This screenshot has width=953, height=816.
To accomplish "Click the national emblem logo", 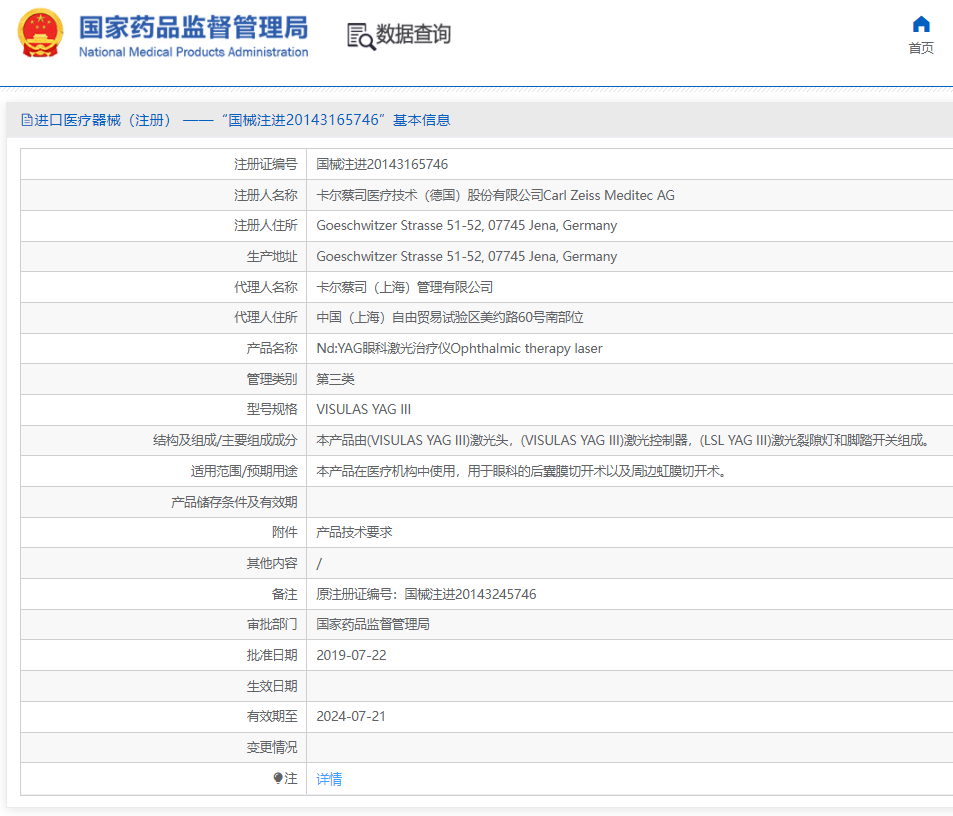I will (40, 33).
